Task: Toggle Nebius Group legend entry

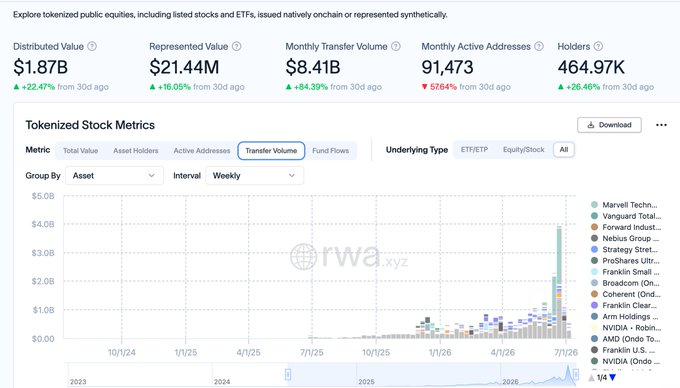Action: click(625, 238)
